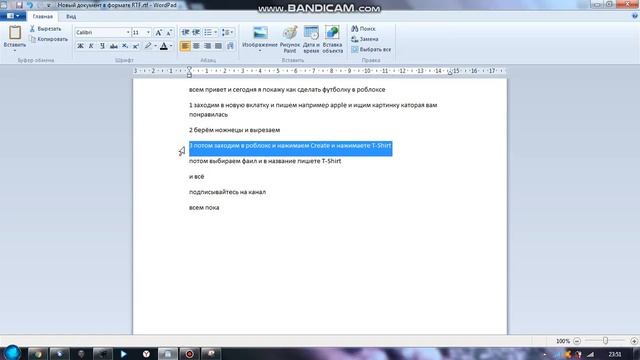Screen dimensions: 640x360
Task: Shrink font size with small A button
Action: [x=169, y=32]
